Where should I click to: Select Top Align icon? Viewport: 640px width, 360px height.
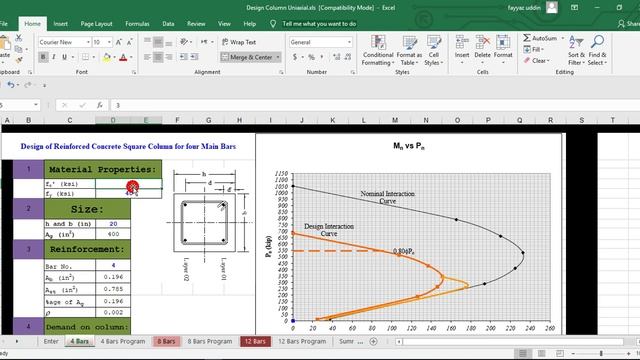click(147, 41)
